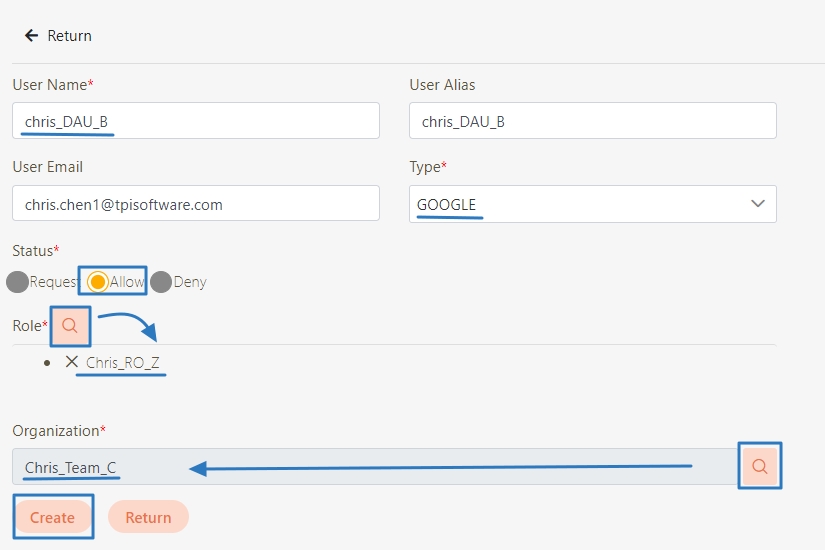Focus the User Name input field

(x=196, y=121)
